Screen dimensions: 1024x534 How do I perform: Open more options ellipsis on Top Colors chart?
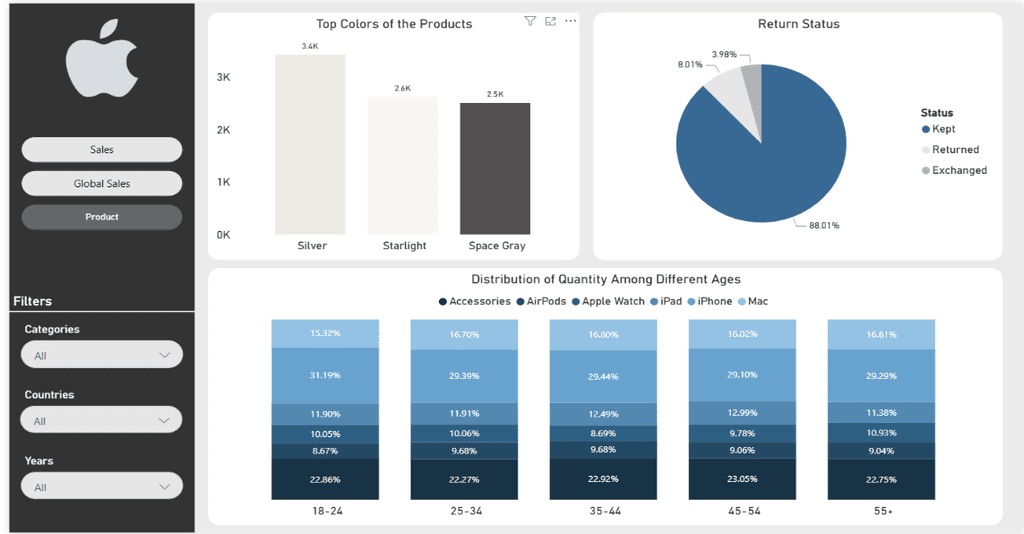[x=571, y=21]
